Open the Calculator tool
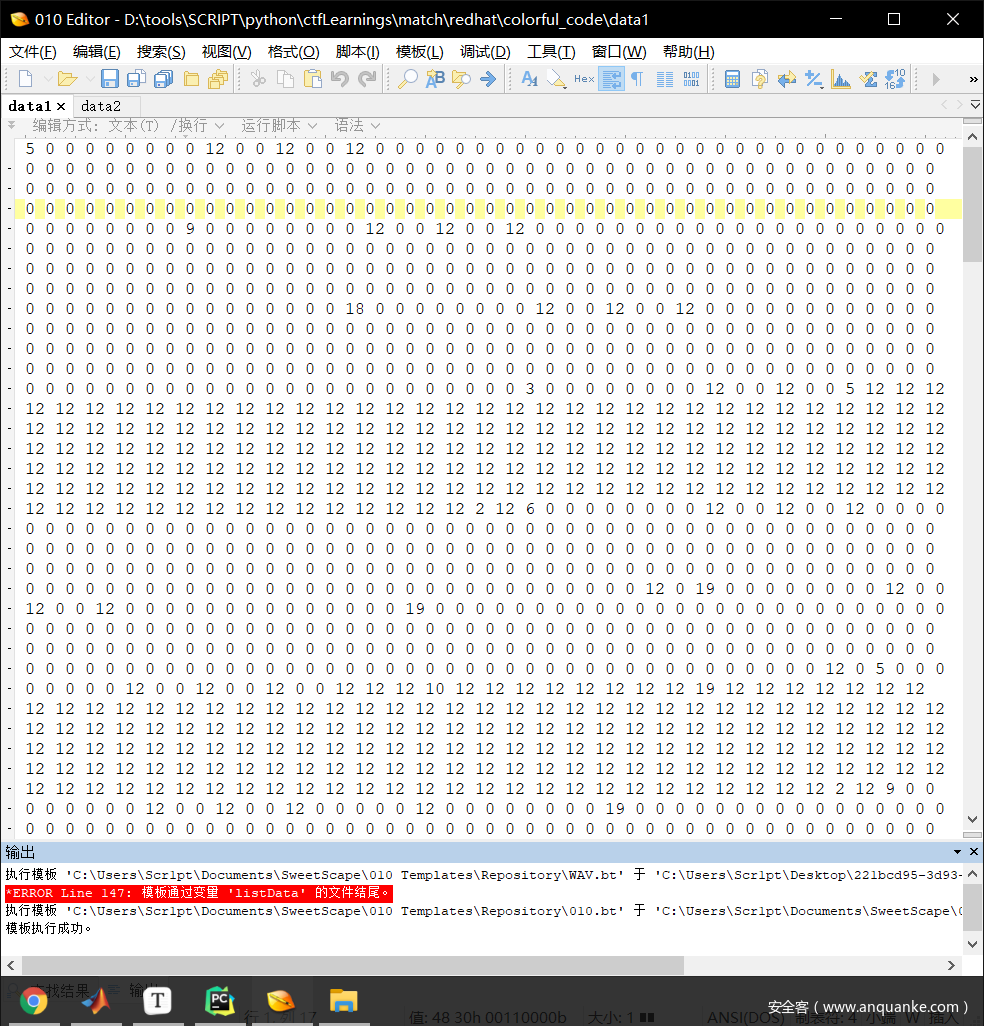This screenshot has width=984, height=1026. point(732,79)
